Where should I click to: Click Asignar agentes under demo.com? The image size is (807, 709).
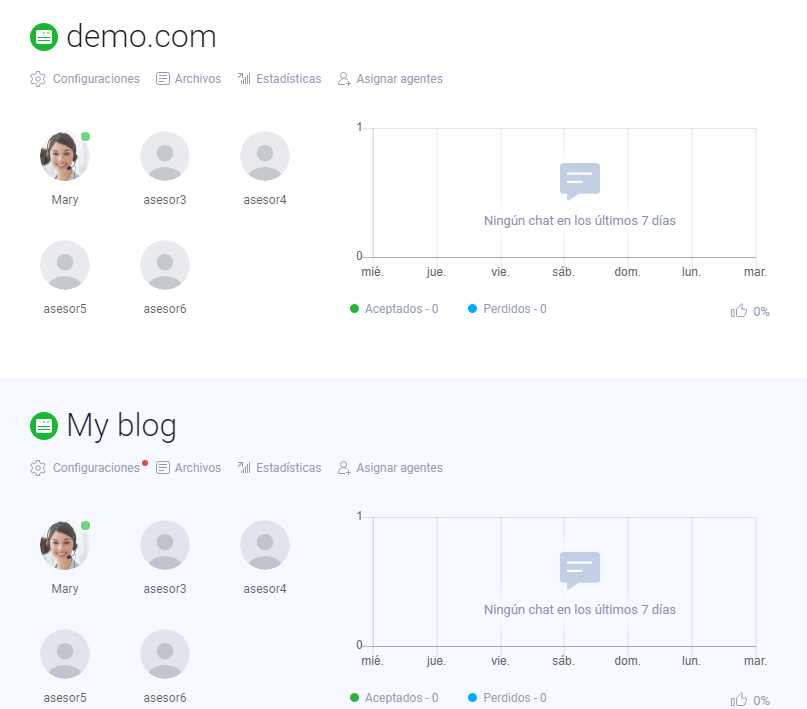tap(390, 79)
